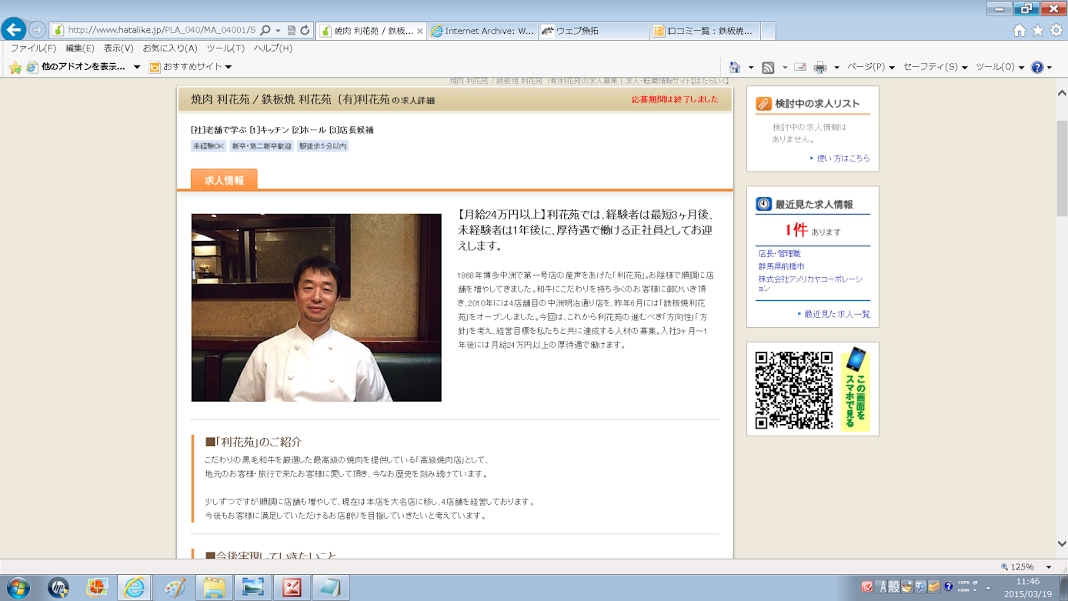
Task: Switch to Internet Archive tab
Action: pos(483,31)
